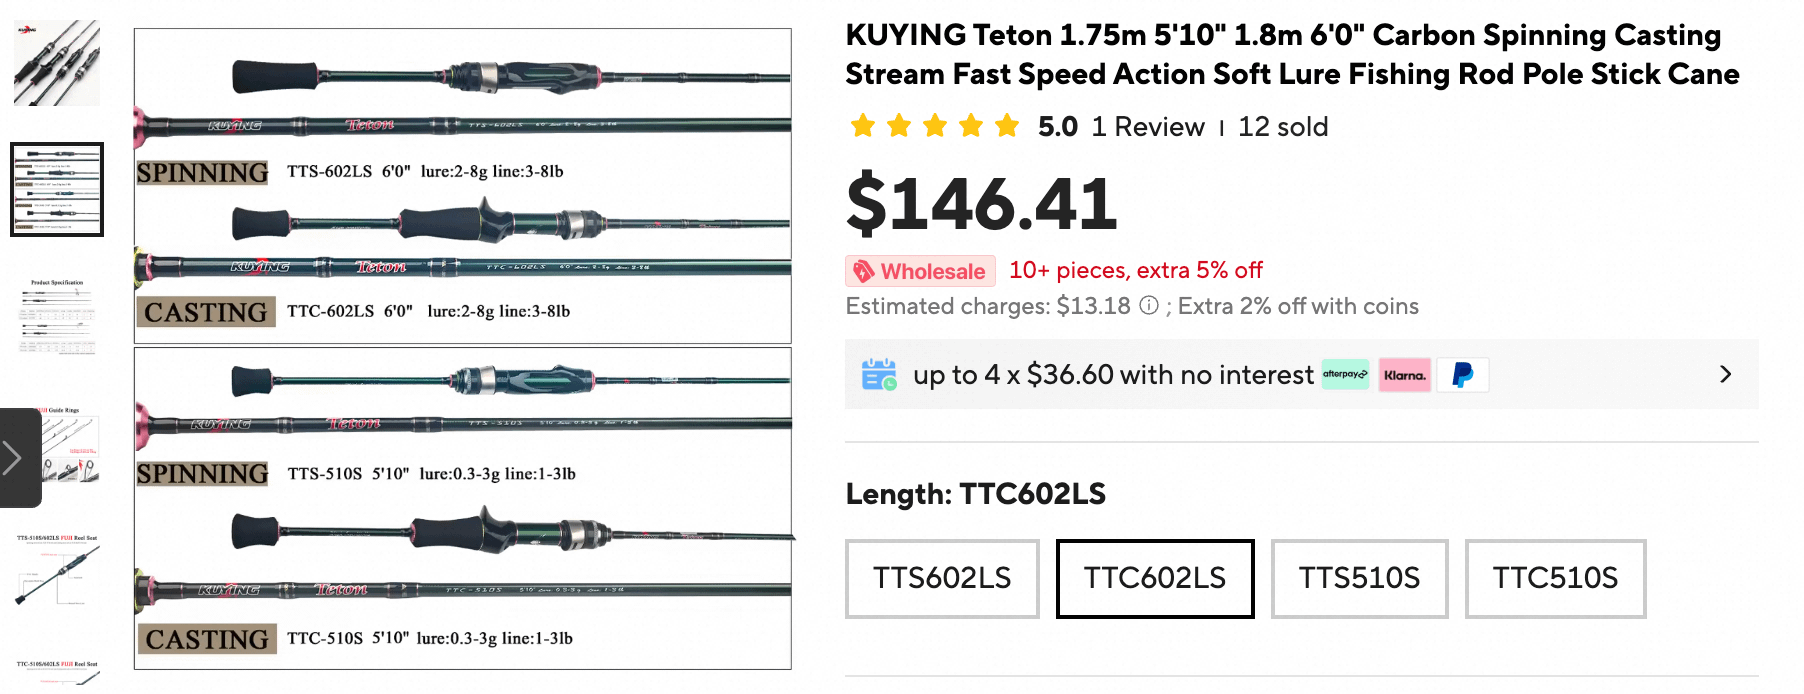Screen dimensions: 1804x694
Task: Expand the installment payment options chevron
Action: point(1725,374)
